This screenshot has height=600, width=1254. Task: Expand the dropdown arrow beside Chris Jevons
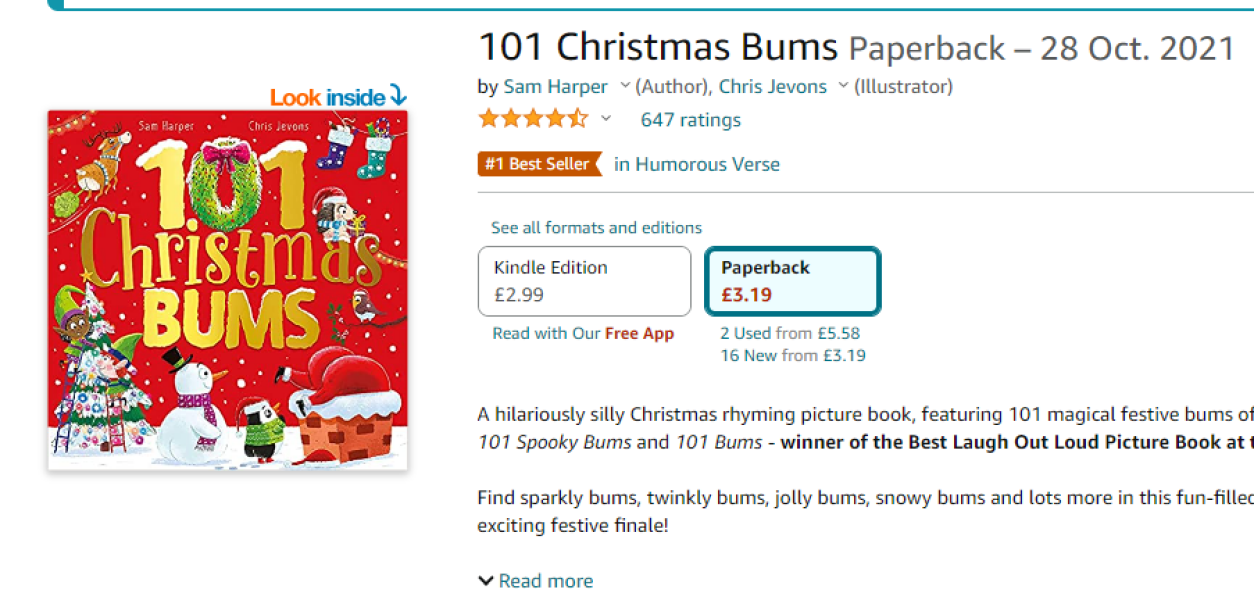[843, 87]
